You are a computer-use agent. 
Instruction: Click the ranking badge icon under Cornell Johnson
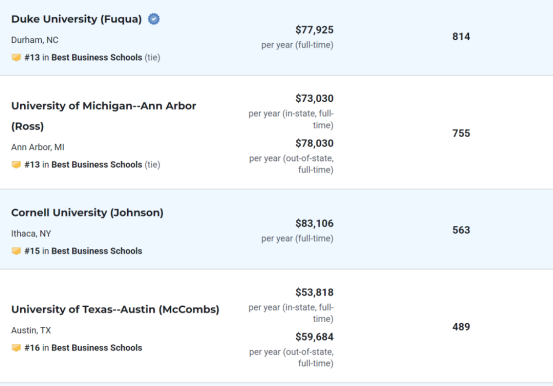tap(16, 251)
